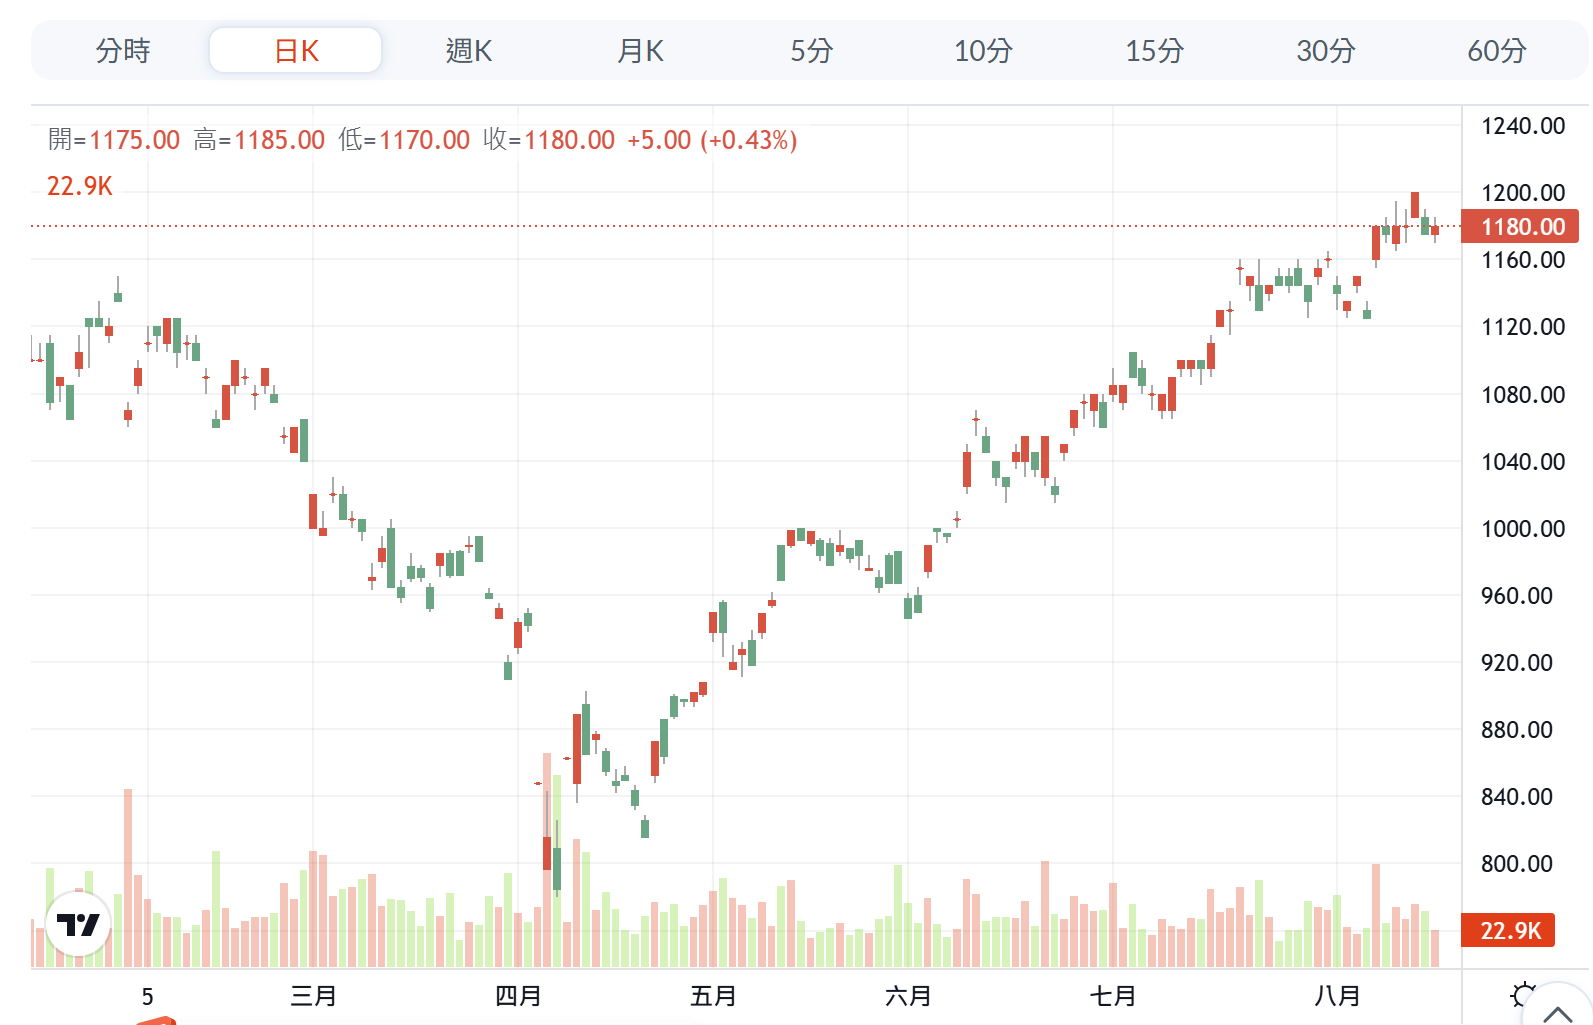Click the 1240.00 price axis label
This screenshot has height=1025, width=1593.
click(x=1523, y=126)
